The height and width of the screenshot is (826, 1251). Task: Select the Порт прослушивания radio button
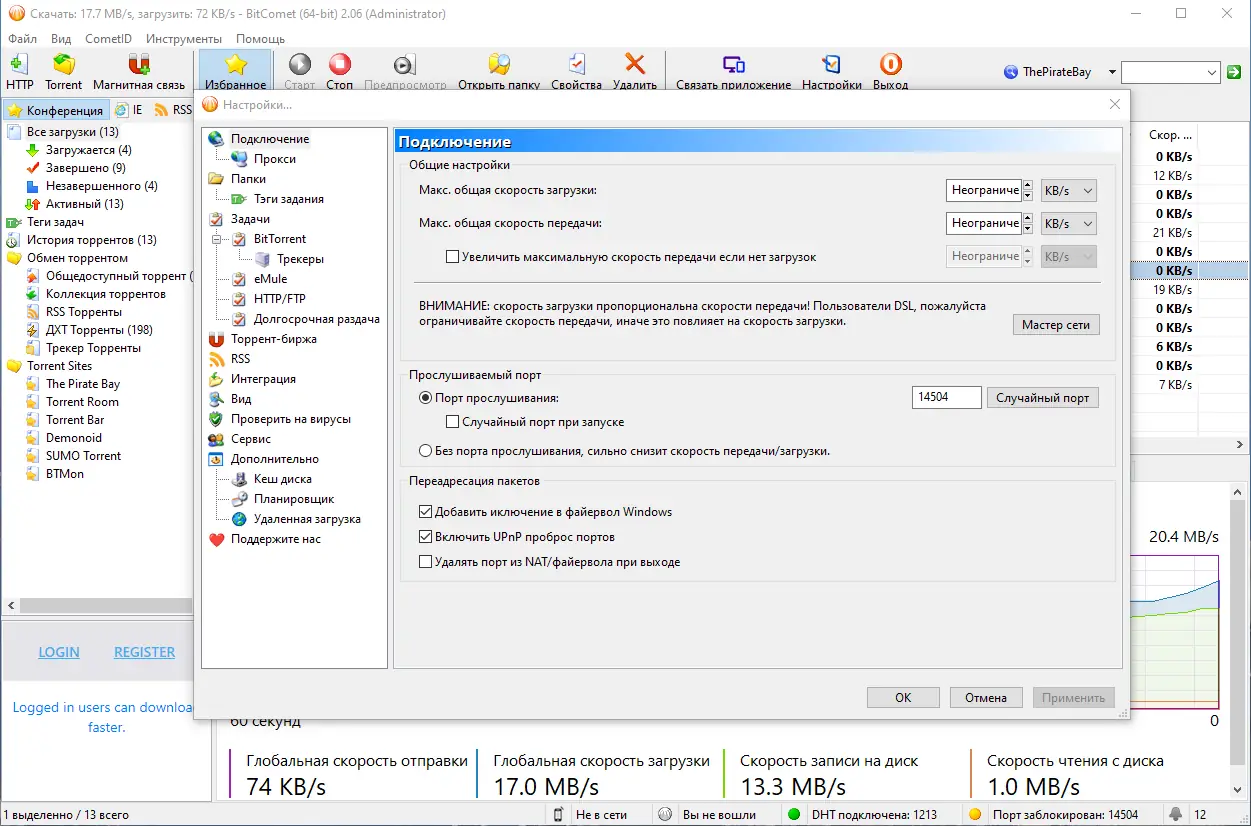(x=426, y=398)
